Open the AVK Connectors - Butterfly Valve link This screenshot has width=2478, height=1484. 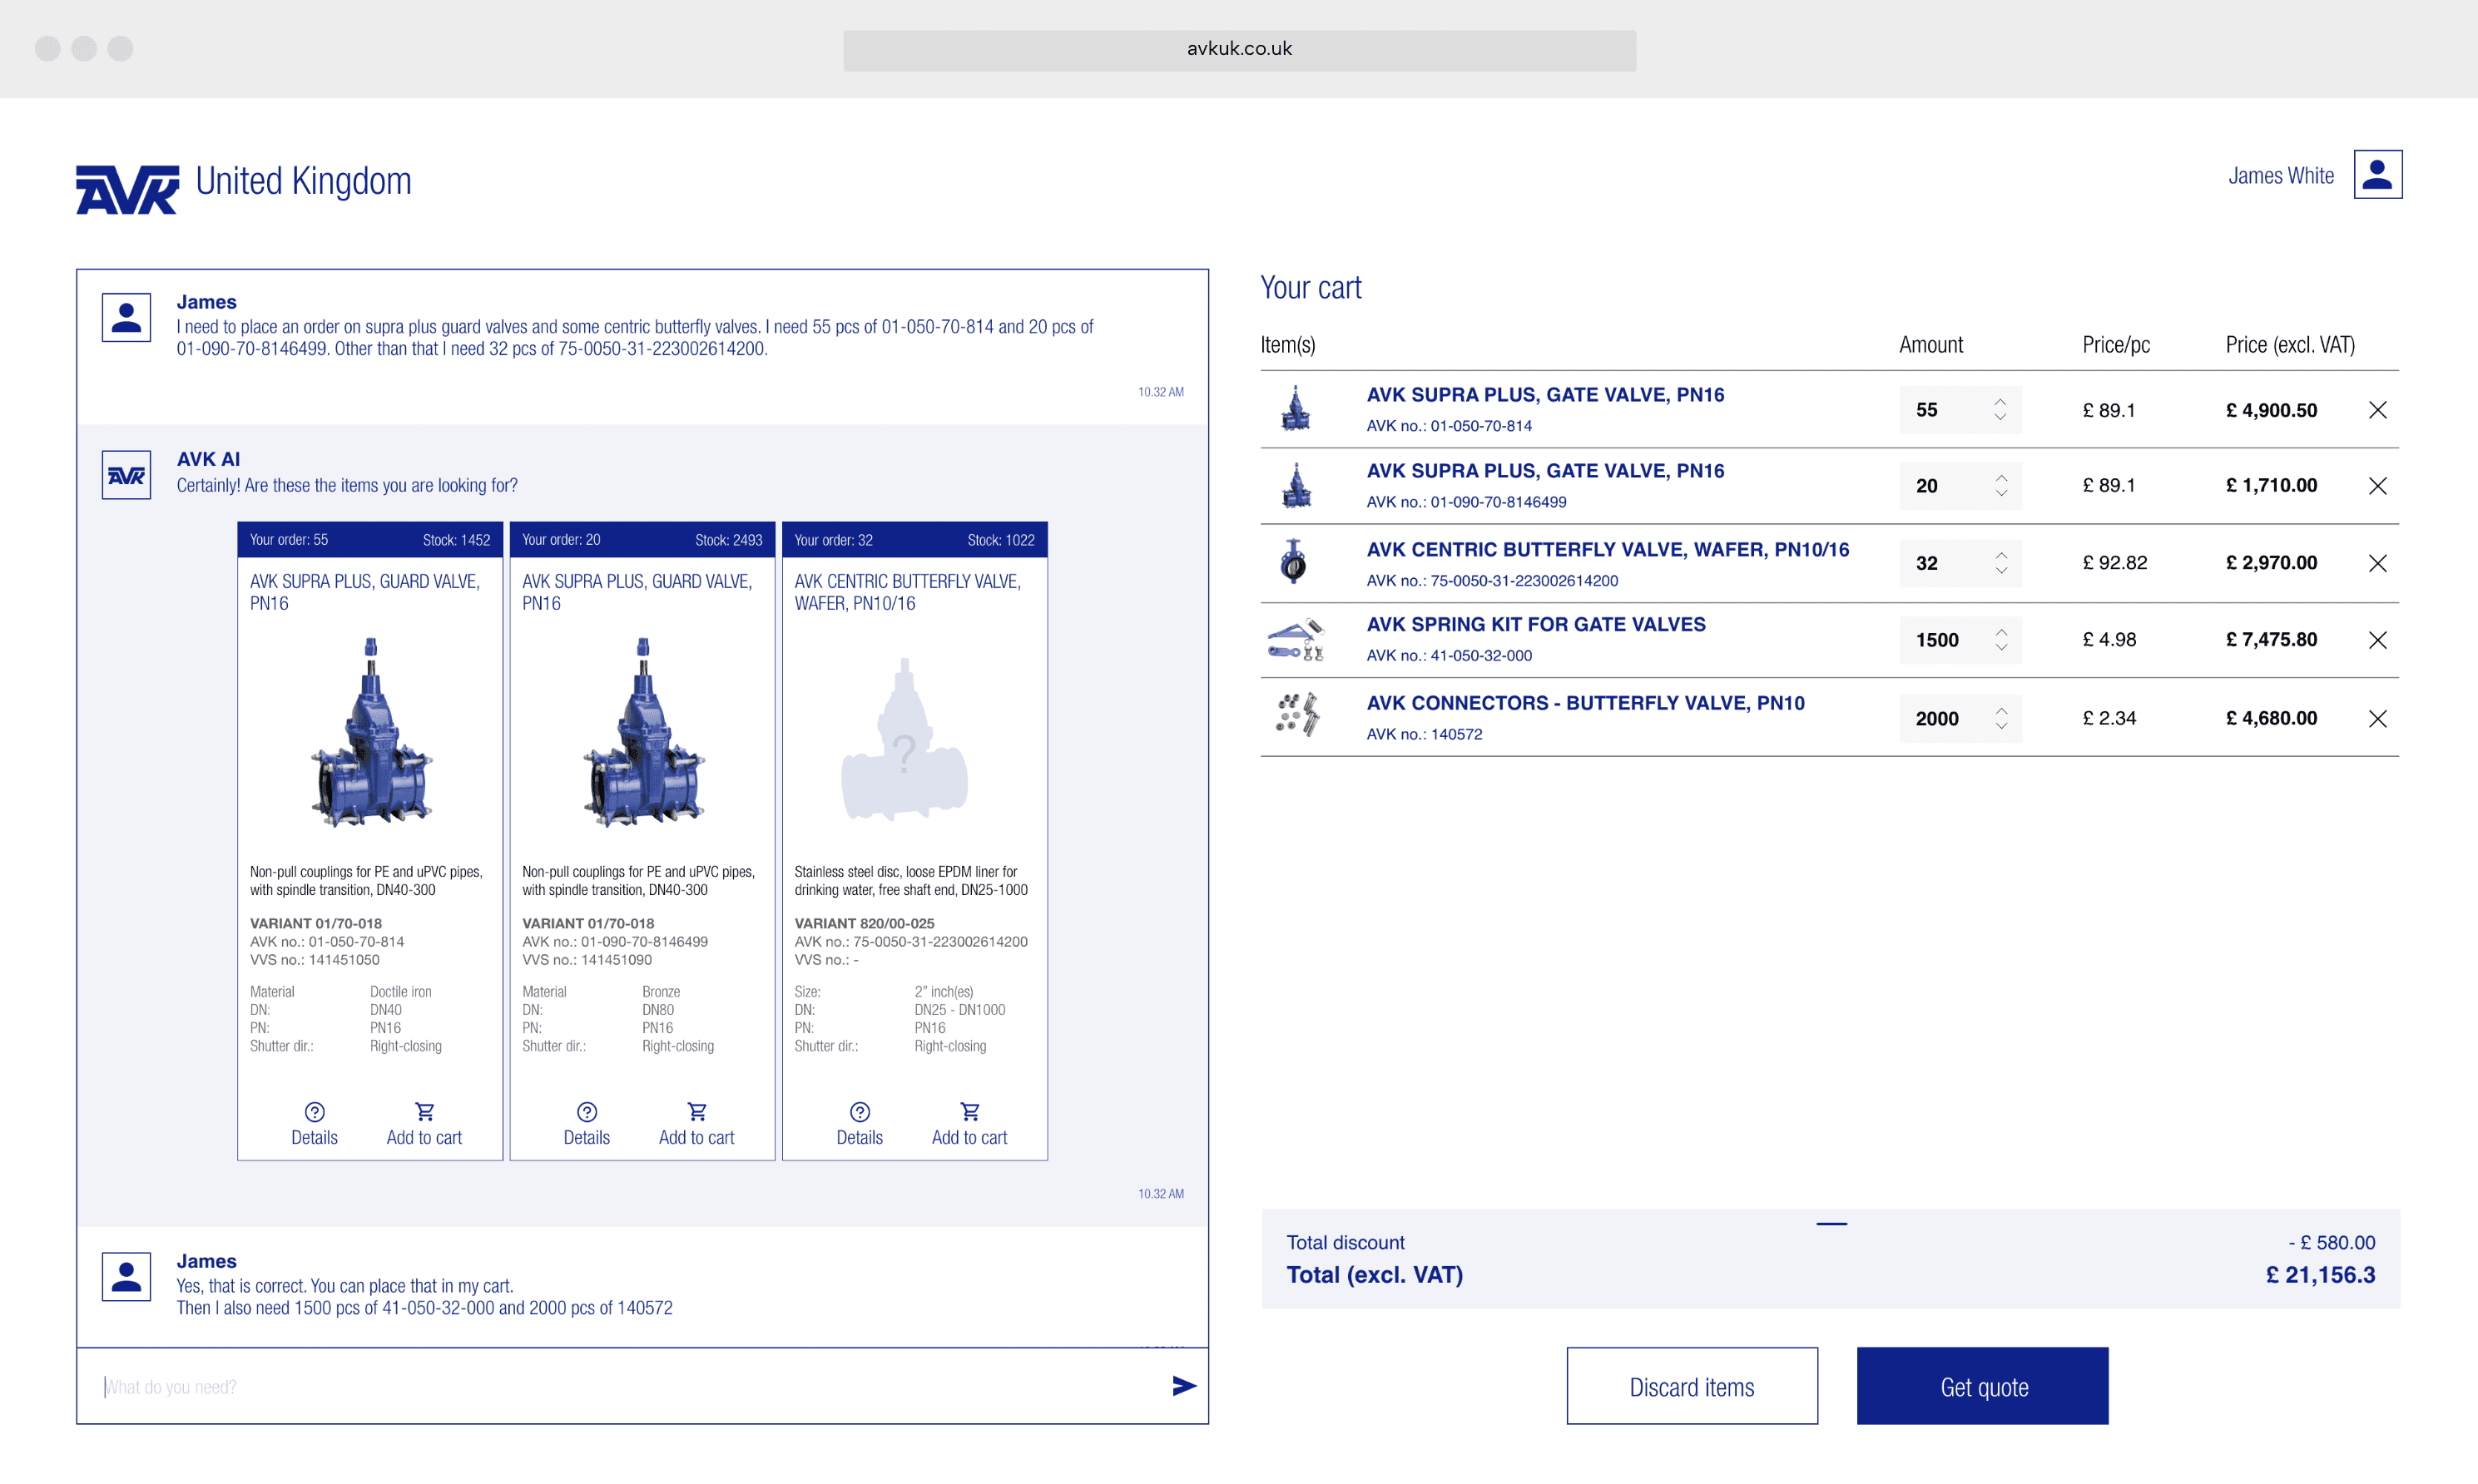click(x=1585, y=703)
